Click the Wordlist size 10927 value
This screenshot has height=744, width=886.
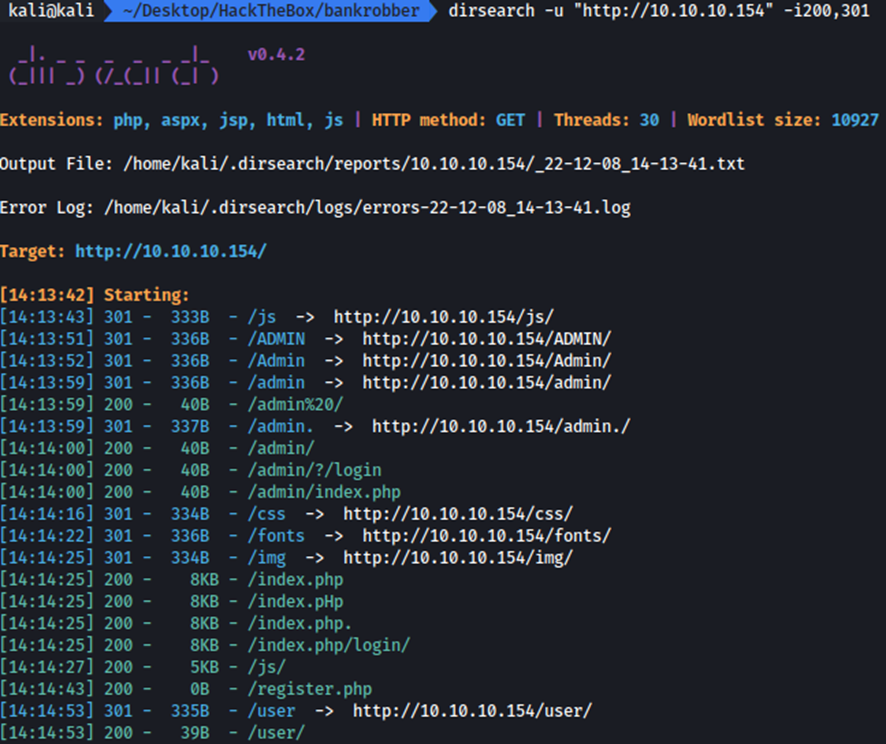click(x=855, y=120)
